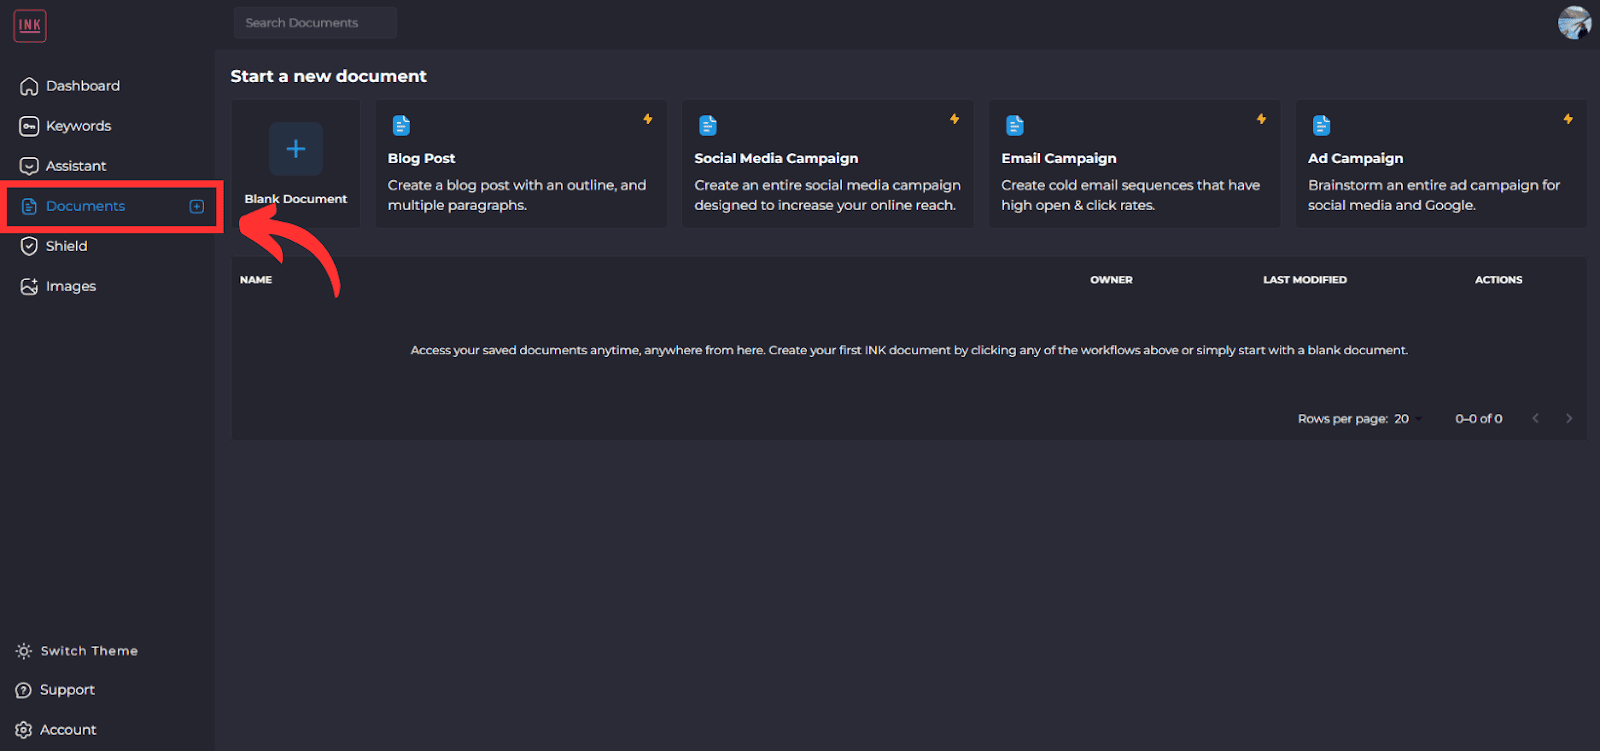The image size is (1600, 751).
Task: Click lightning bolt on Email Campaign card
Action: pos(1262,119)
